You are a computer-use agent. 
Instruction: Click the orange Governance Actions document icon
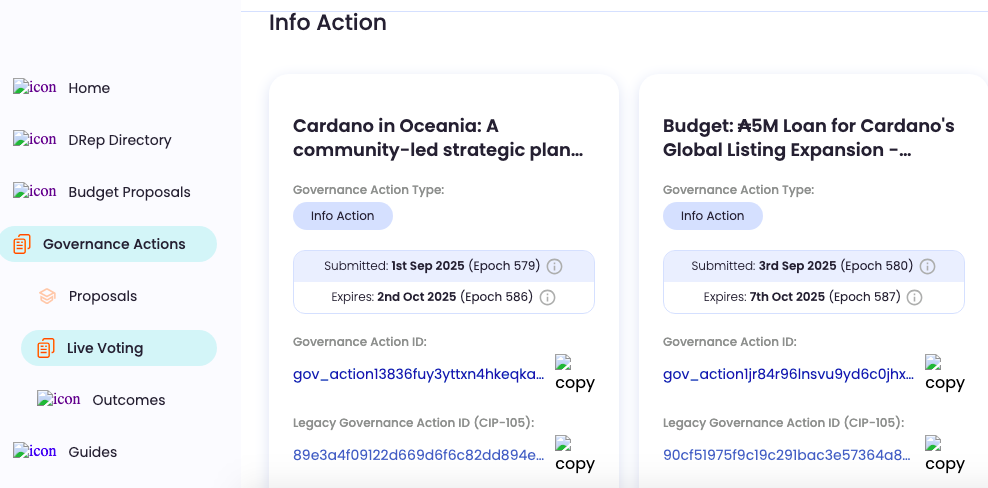tap(22, 244)
